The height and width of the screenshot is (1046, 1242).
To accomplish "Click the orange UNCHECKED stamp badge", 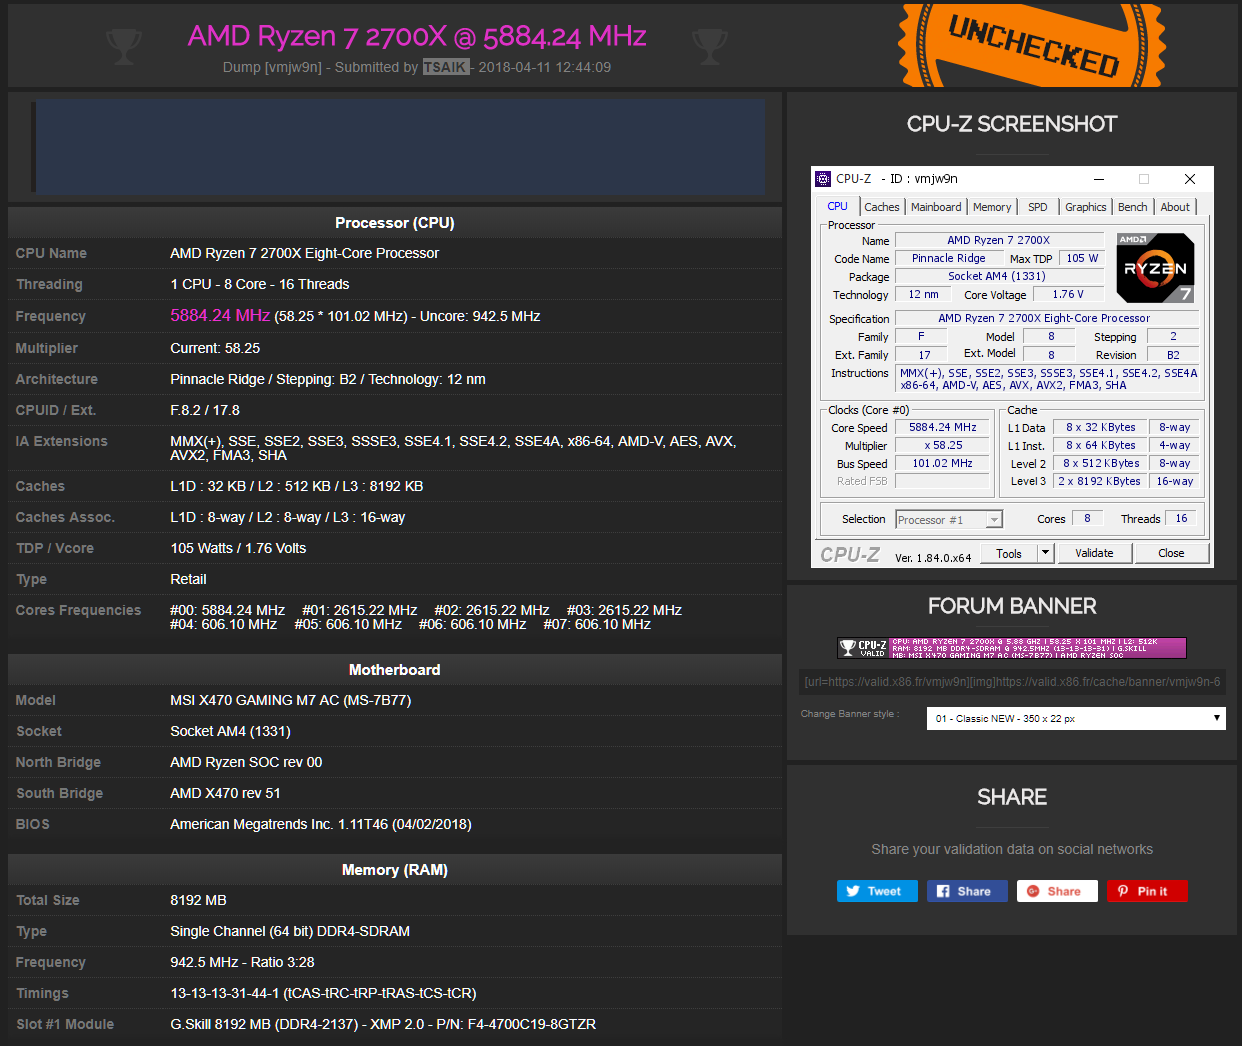I will coord(1030,44).
